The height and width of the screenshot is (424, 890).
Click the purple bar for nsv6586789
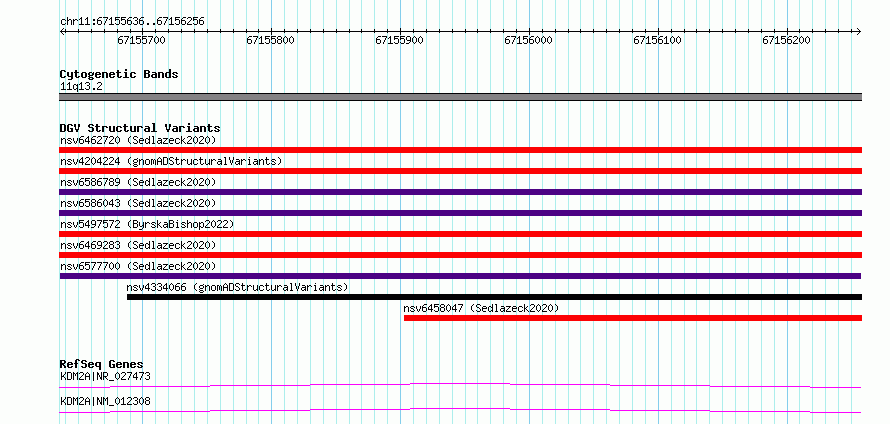pos(460,192)
